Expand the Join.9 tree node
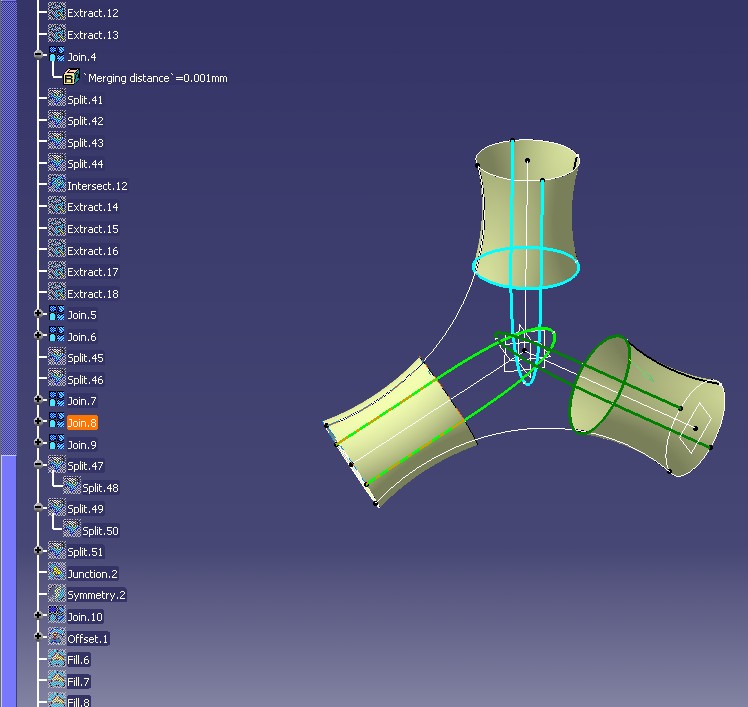Screen dimensions: 748x707 click(38, 442)
